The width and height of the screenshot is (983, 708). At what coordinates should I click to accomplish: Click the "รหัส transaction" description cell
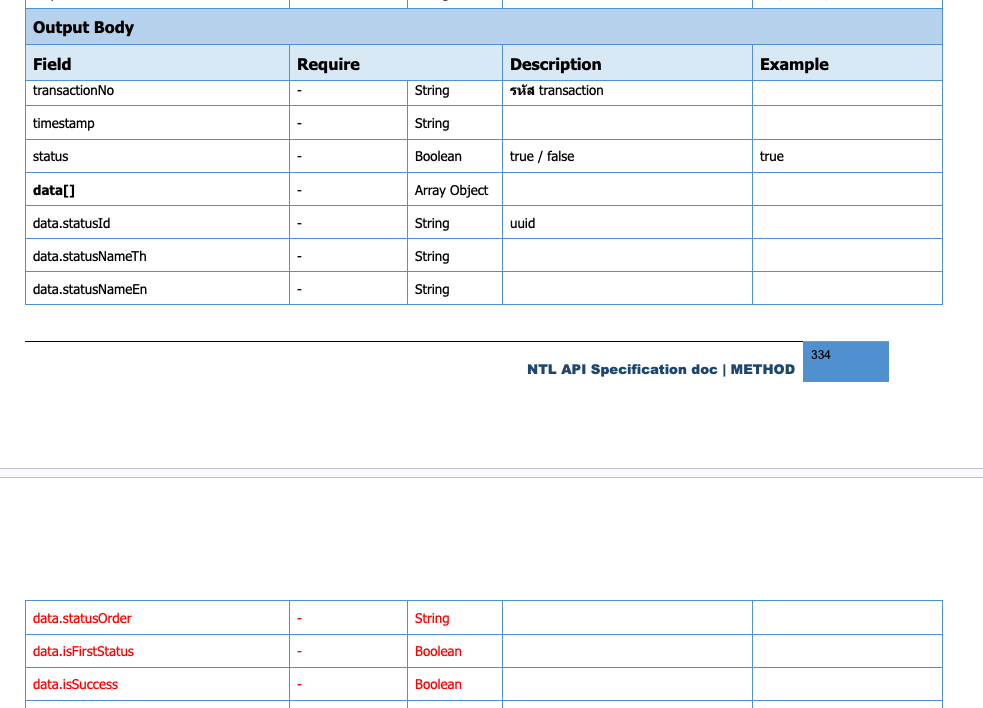(x=556, y=91)
